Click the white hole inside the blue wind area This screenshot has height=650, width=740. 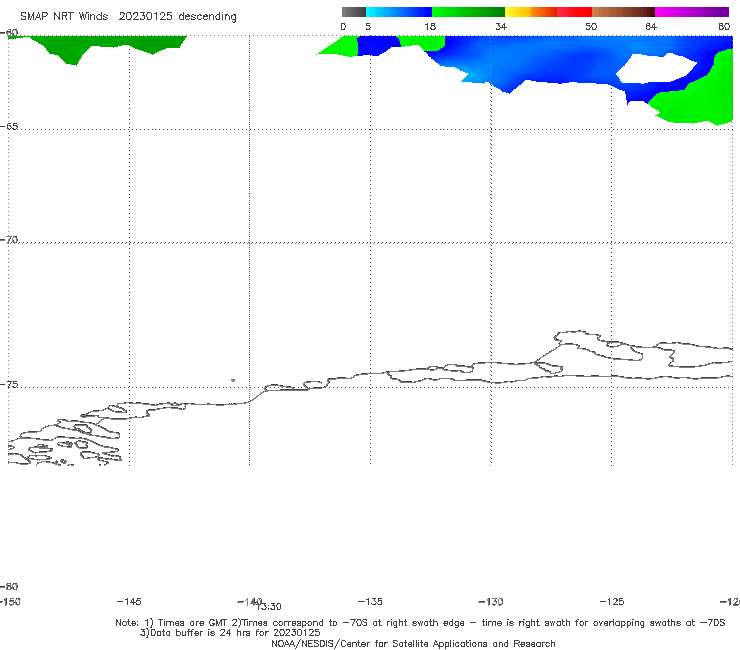pyautogui.click(x=656, y=68)
